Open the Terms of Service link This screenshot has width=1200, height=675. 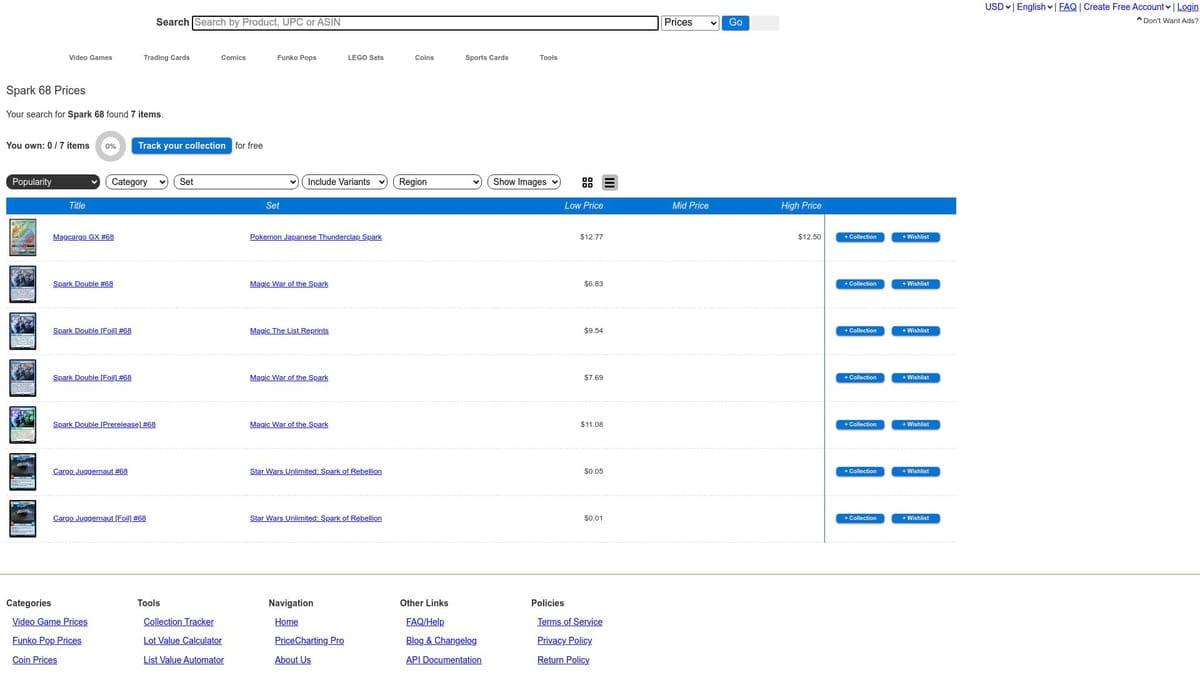(570, 622)
